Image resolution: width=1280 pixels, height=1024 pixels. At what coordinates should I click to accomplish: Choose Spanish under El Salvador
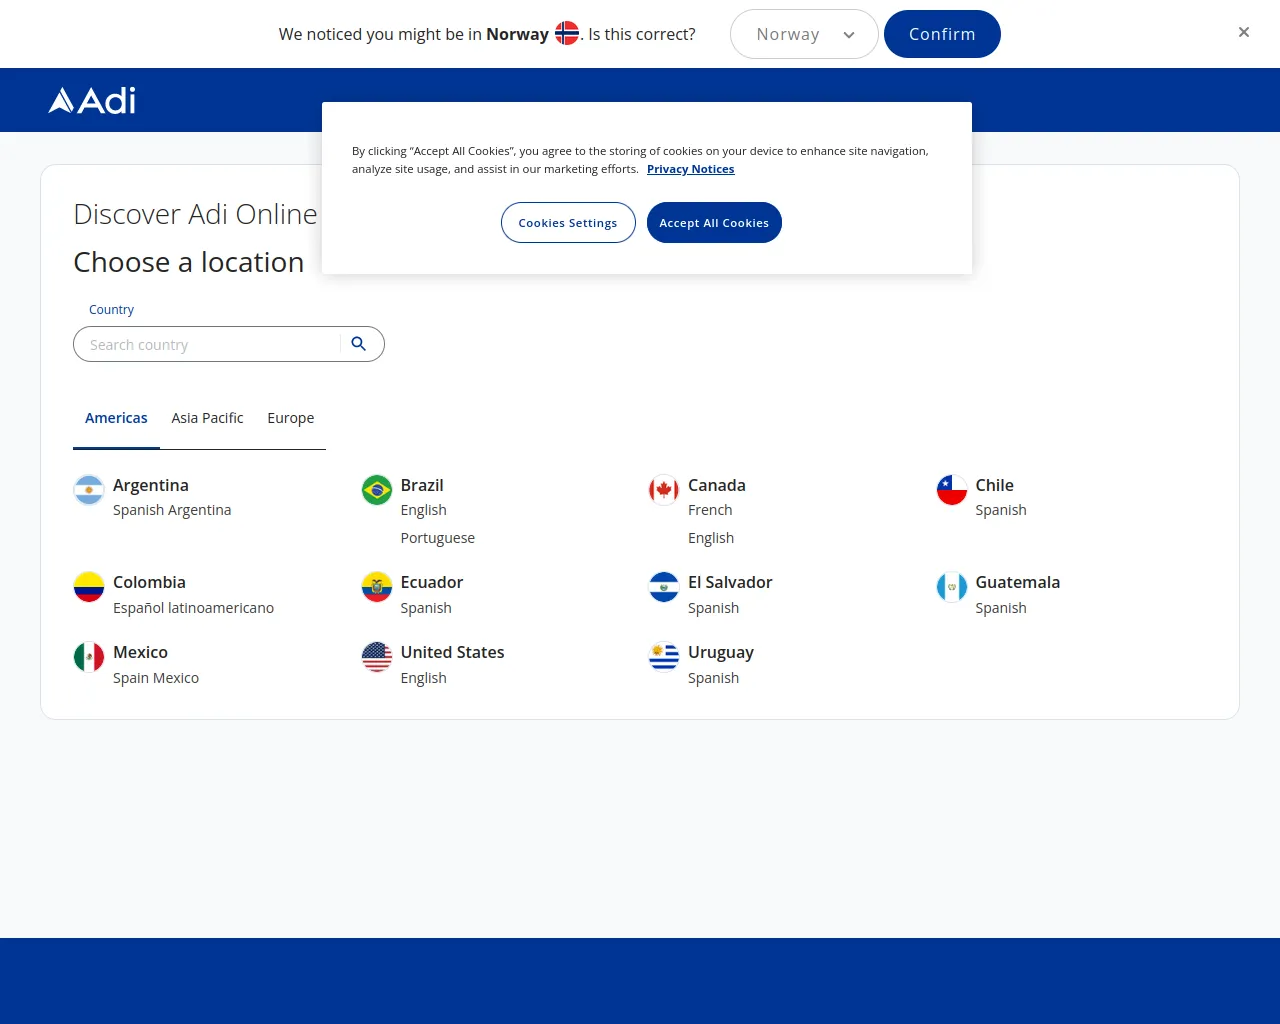pos(714,608)
